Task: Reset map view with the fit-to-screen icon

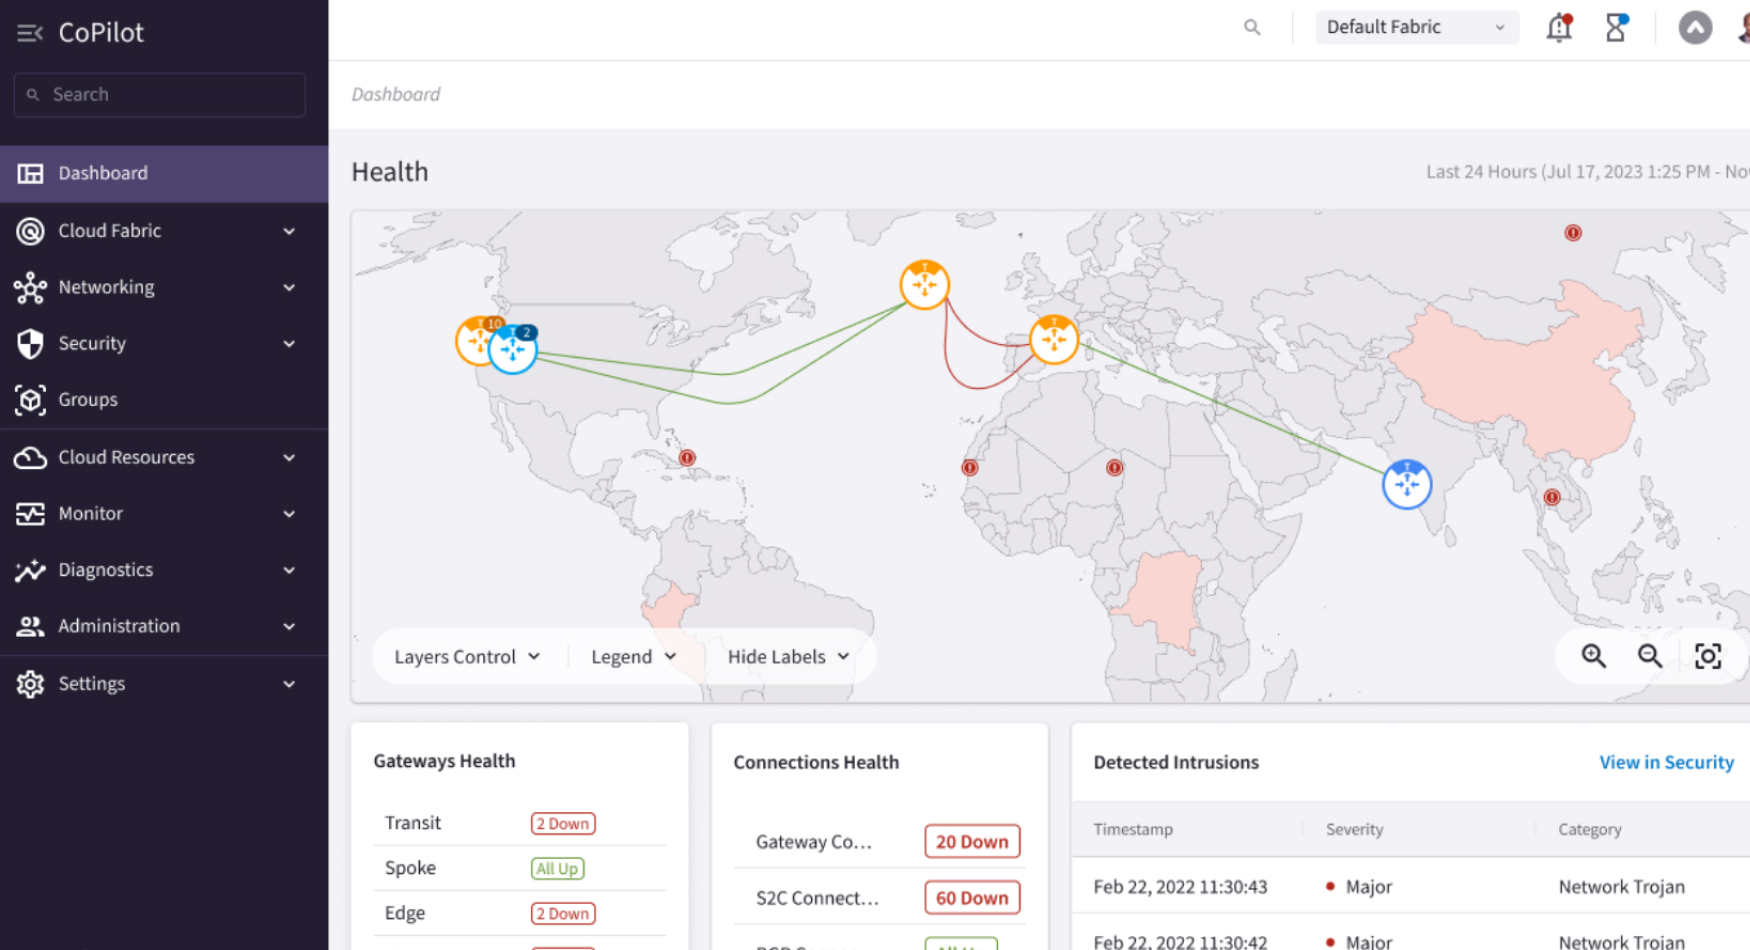Action: (1707, 656)
